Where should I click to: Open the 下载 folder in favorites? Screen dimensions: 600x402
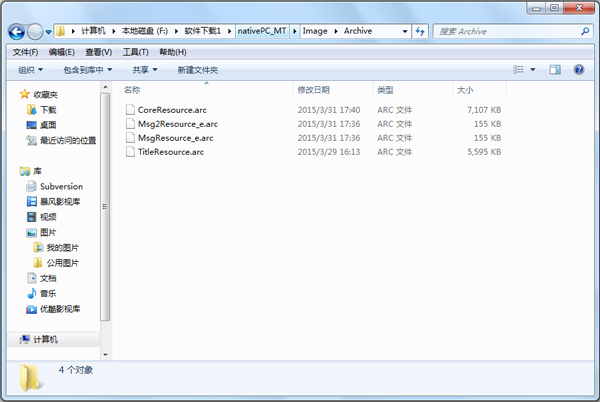[x=48, y=109]
